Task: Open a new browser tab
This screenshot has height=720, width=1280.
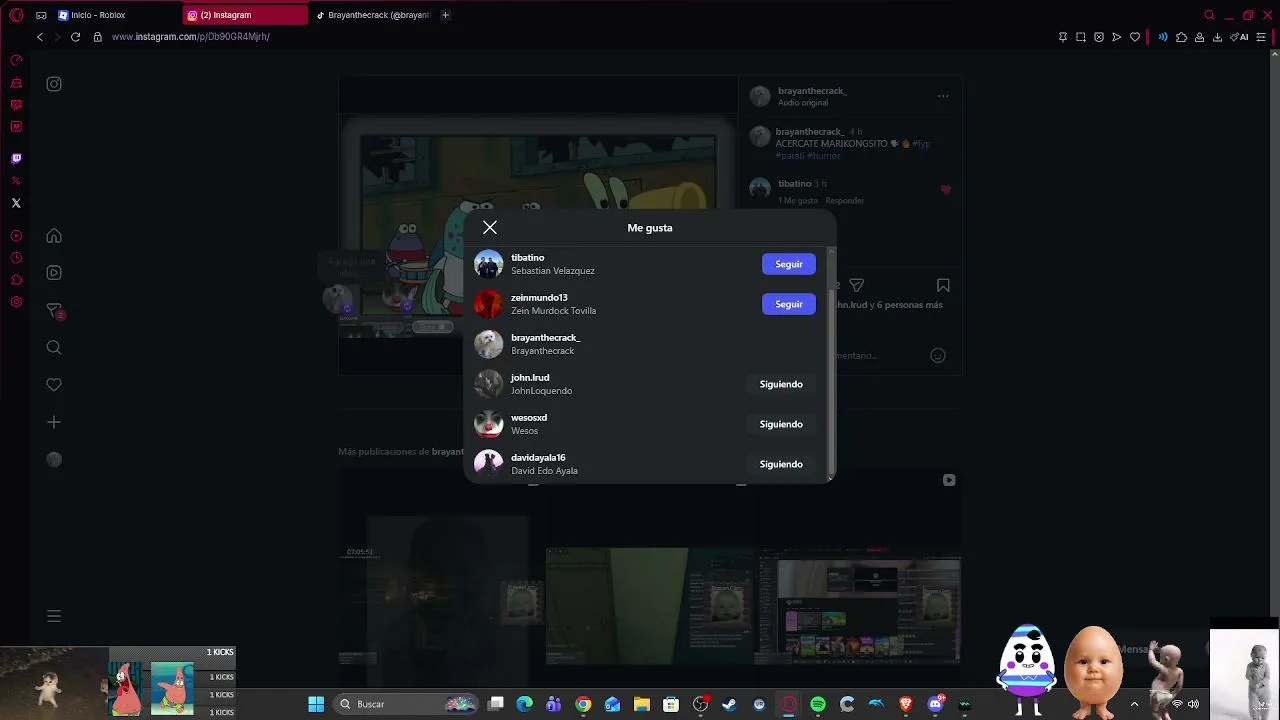Action: click(445, 15)
